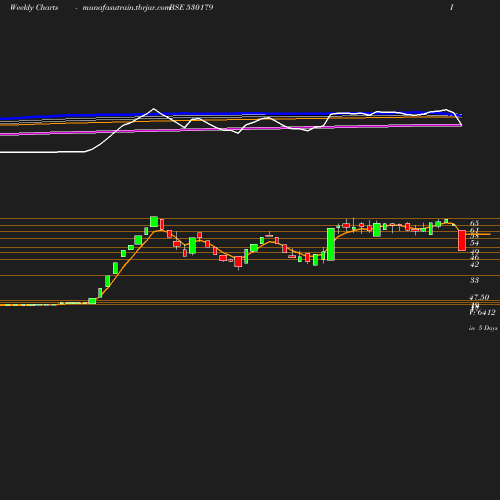The height and width of the screenshot is (500, 500).
Task: Click the "BSE 530179" stock code label
Action: point(192,8)
